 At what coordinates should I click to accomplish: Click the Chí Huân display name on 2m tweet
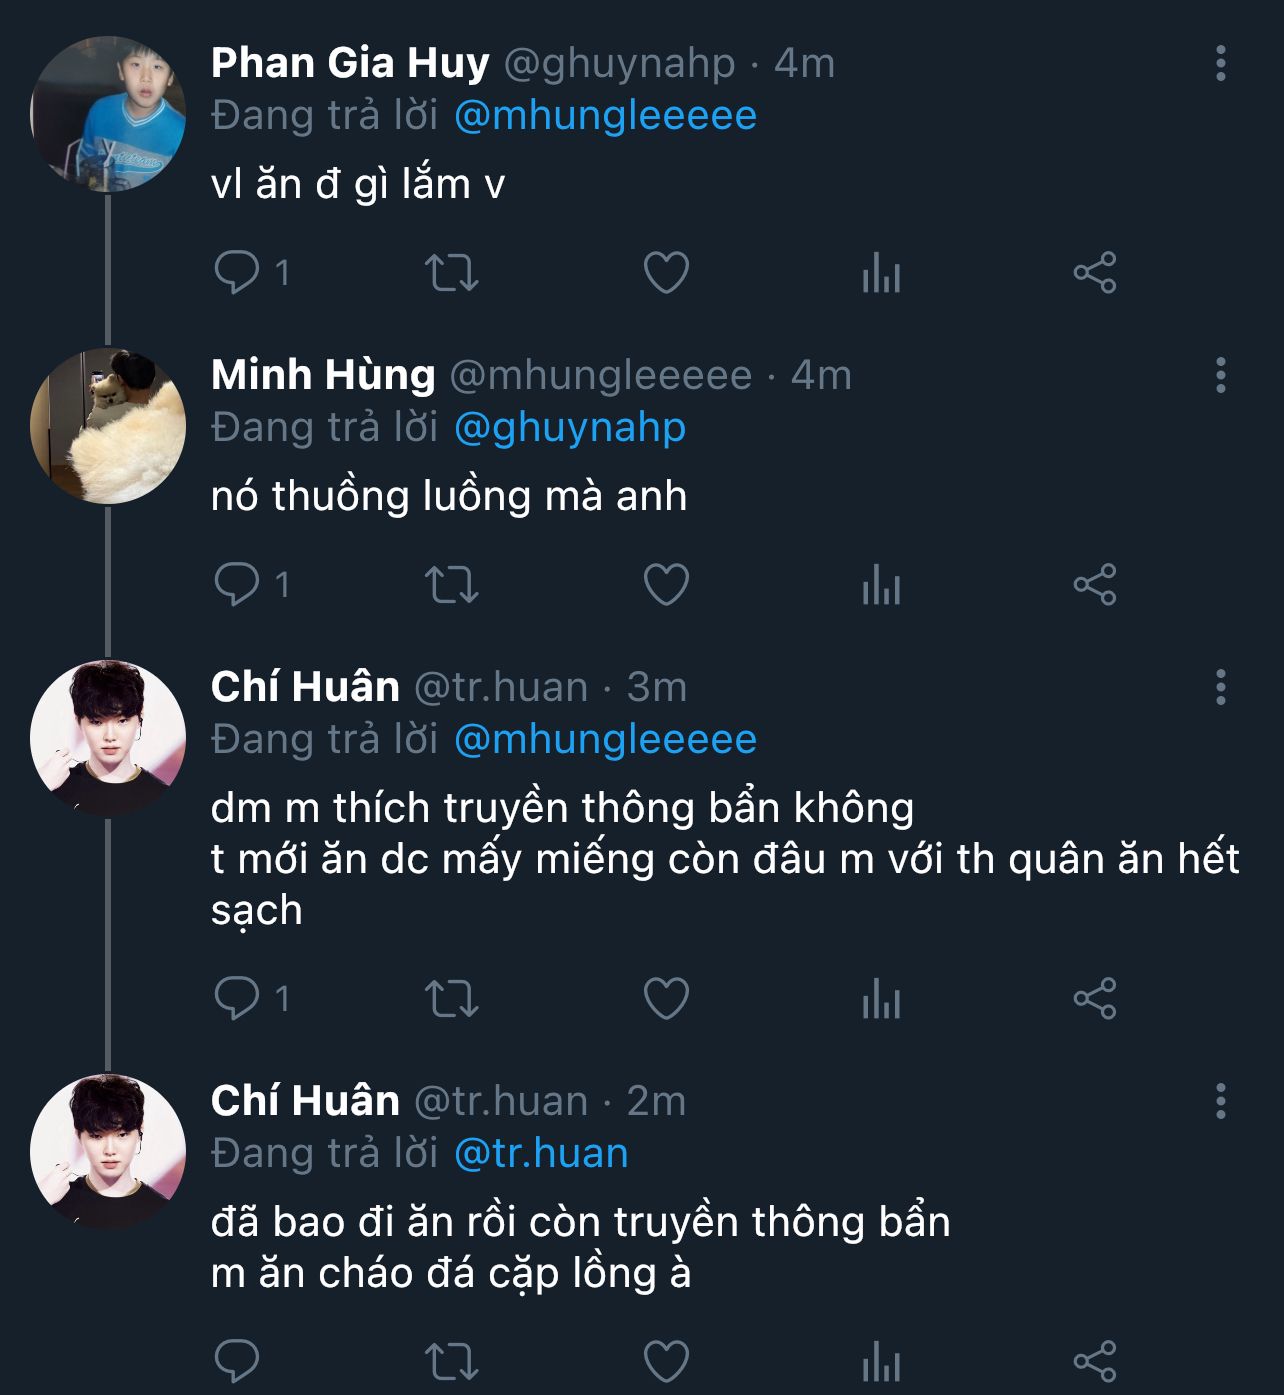tap(305, 1101)
